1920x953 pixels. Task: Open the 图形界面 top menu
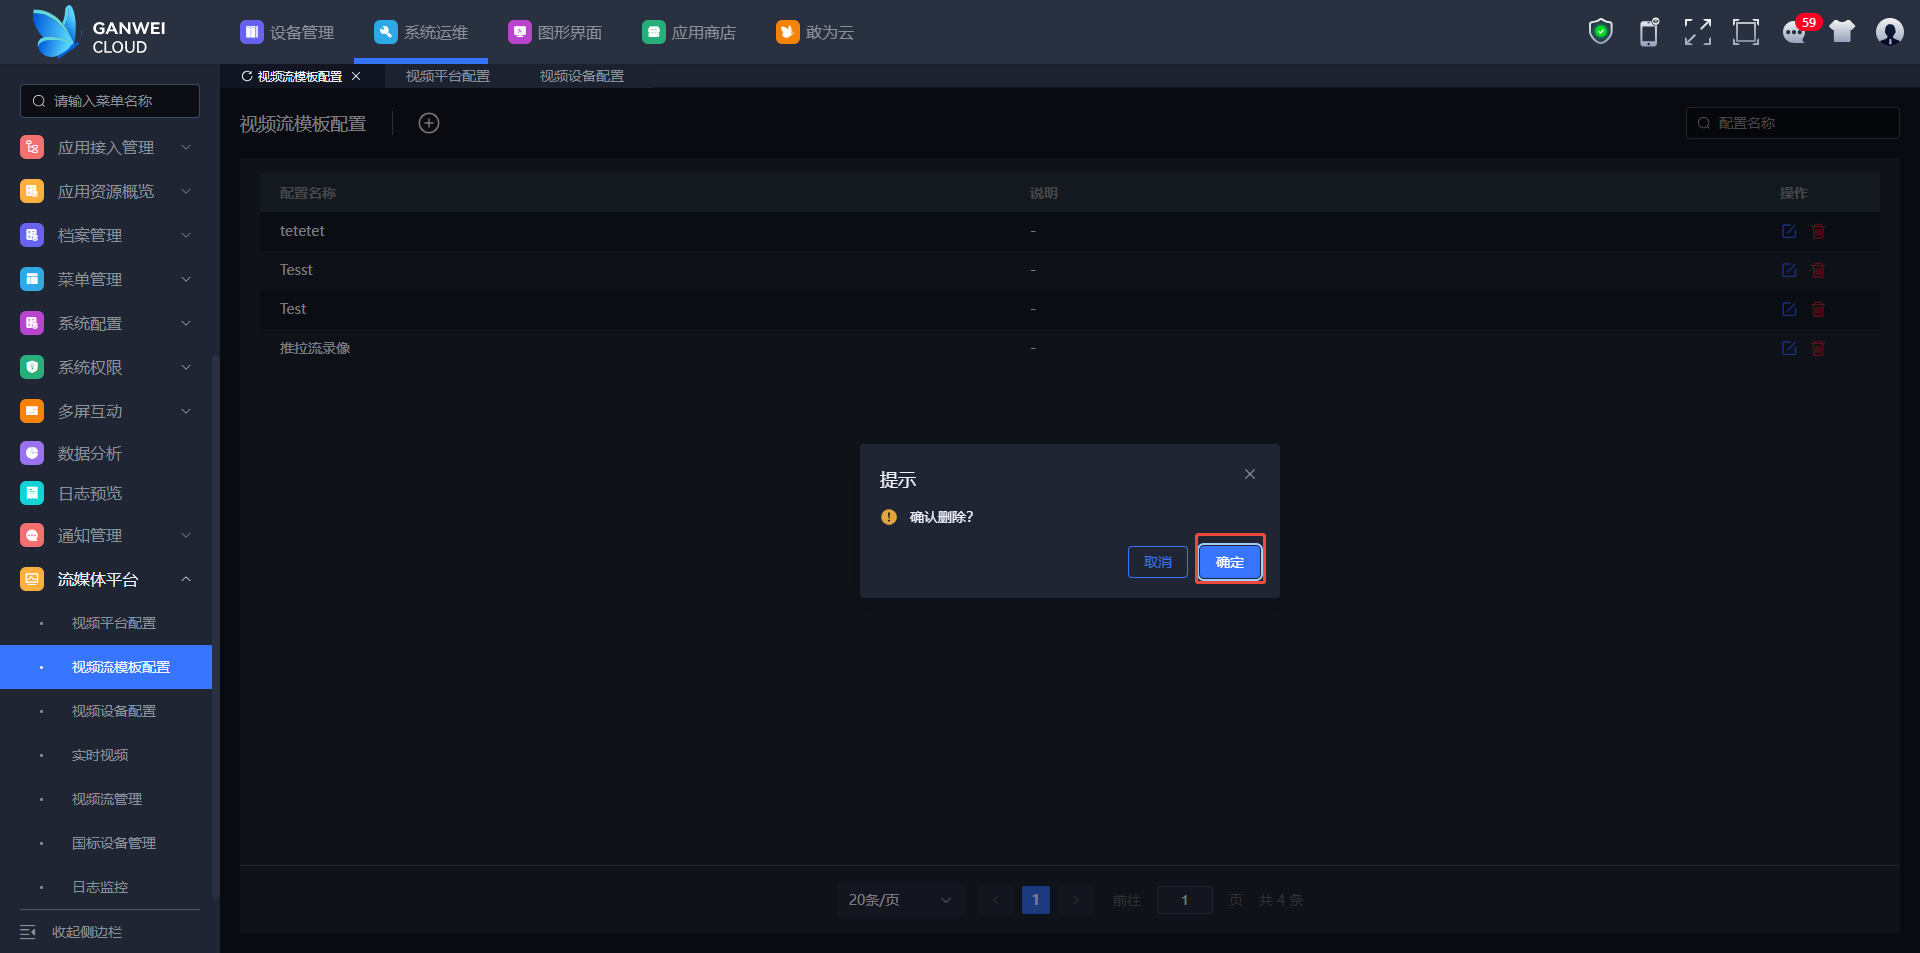coord(555,32)
